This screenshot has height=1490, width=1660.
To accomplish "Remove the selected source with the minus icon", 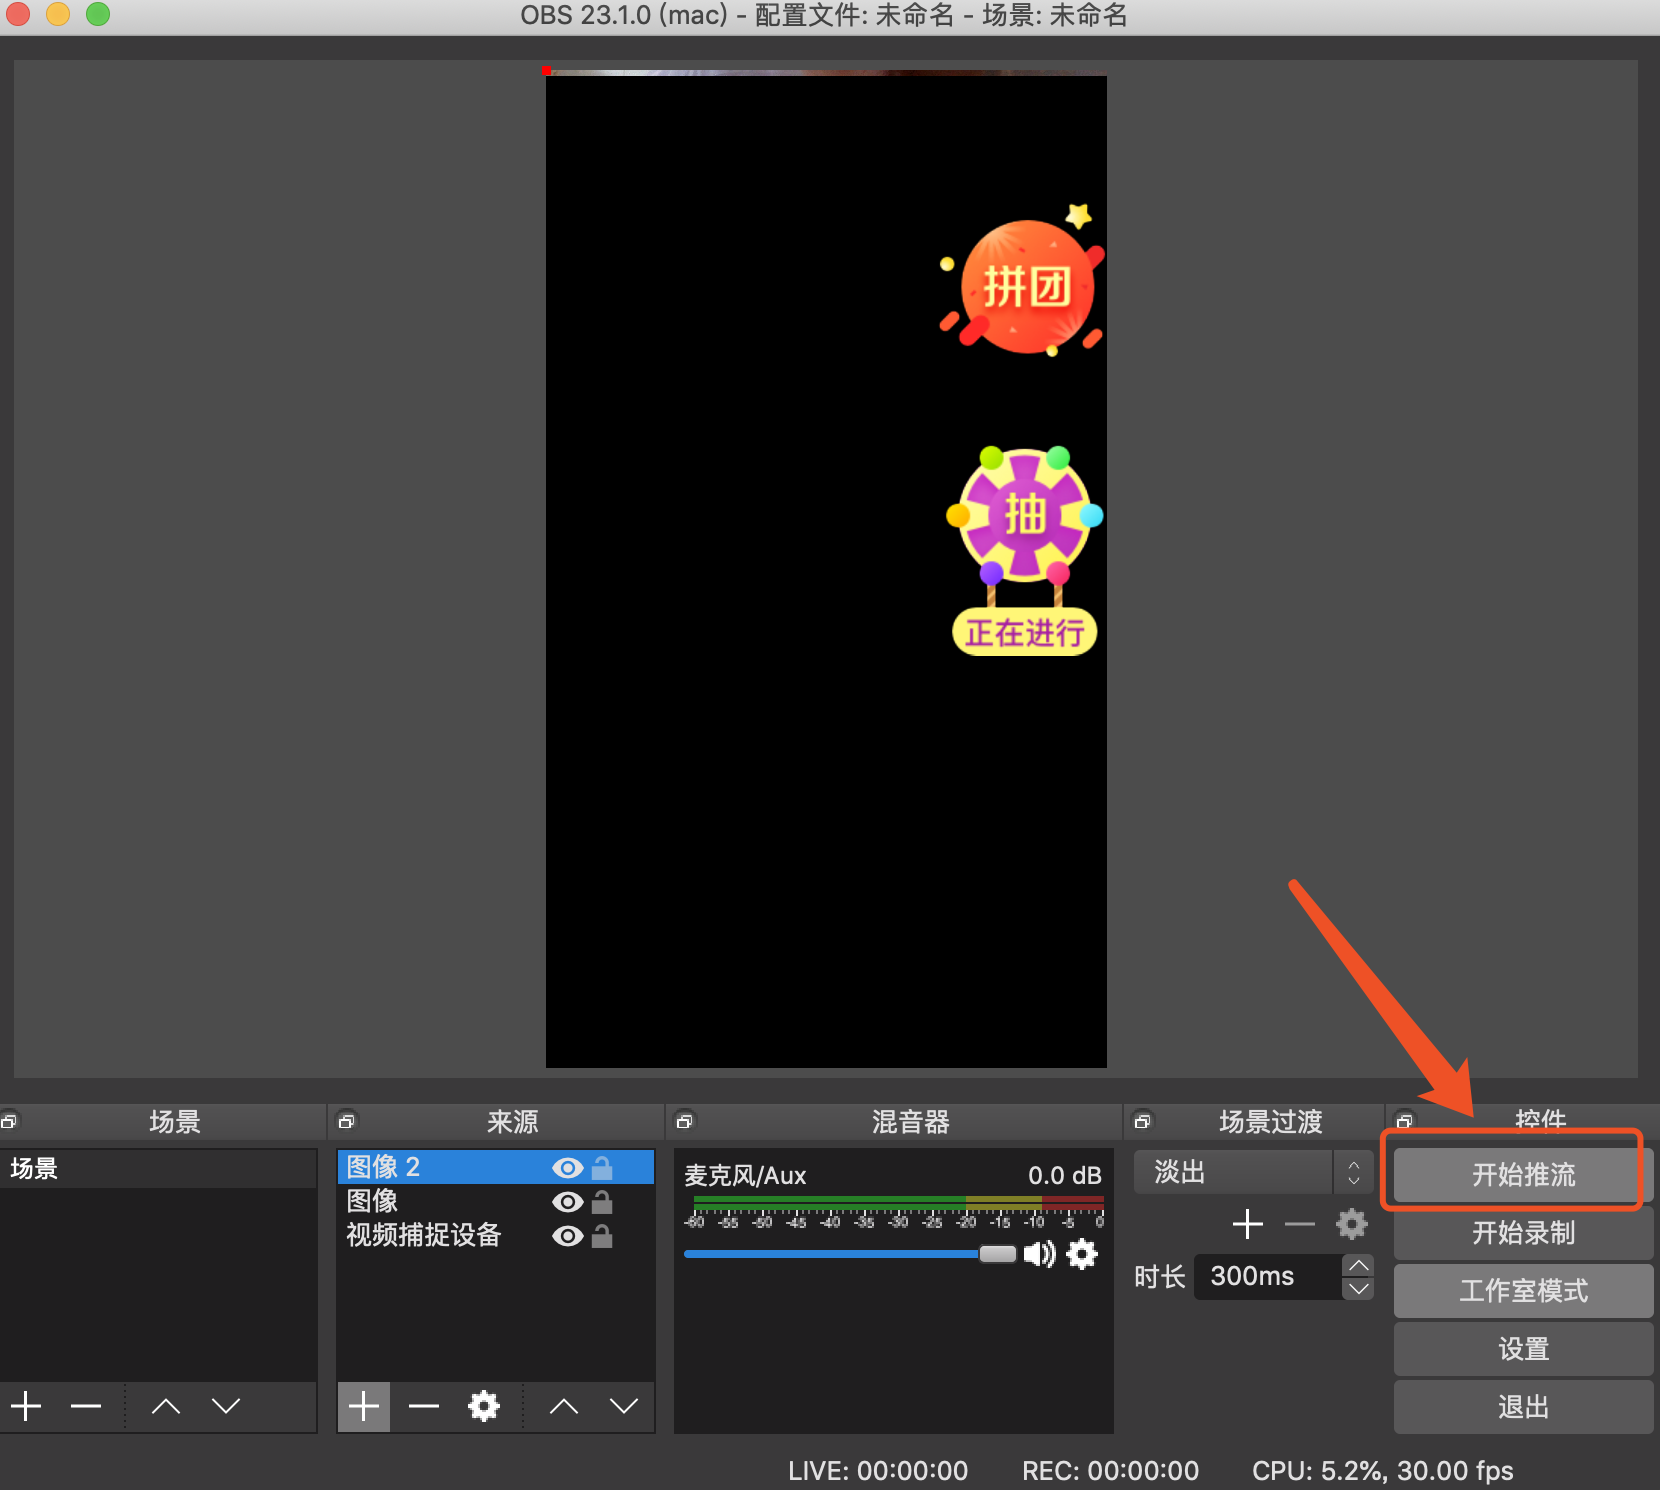I will (424, 1406).
